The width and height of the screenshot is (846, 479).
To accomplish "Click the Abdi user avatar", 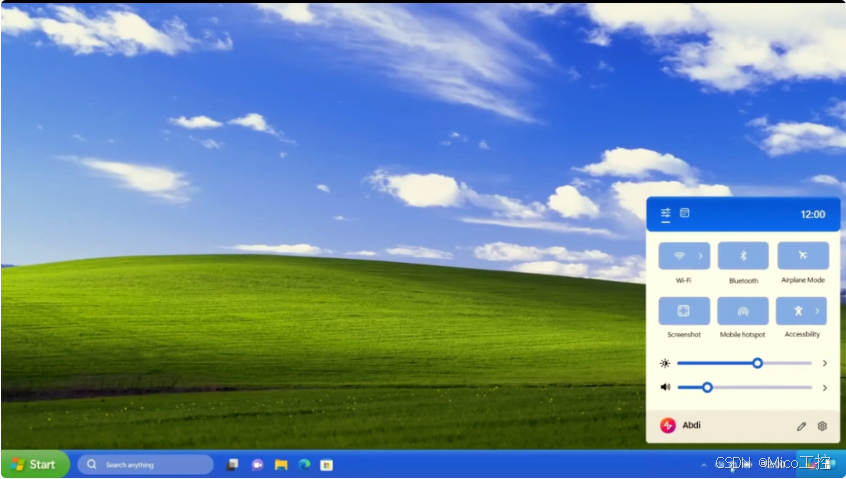I will pos(667,426).
